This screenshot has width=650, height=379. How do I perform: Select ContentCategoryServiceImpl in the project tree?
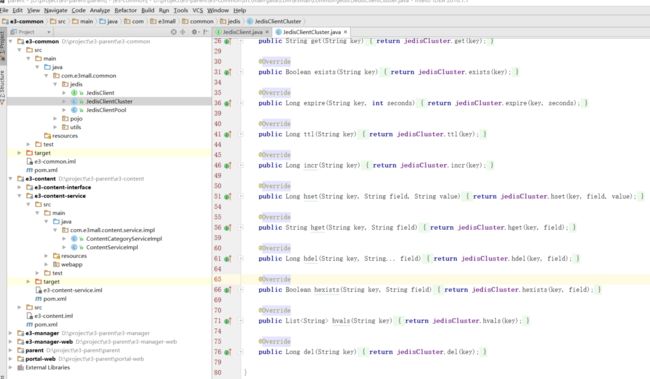pos(124,239)
